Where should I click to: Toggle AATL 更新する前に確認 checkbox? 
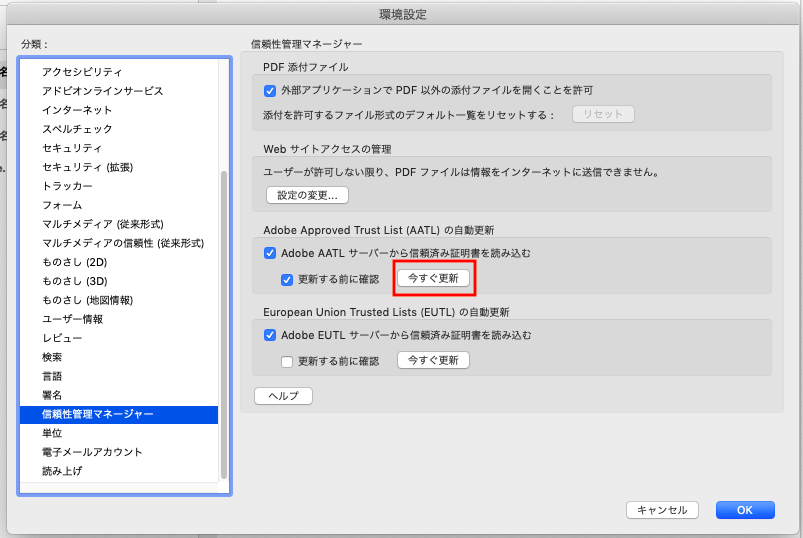288,279
